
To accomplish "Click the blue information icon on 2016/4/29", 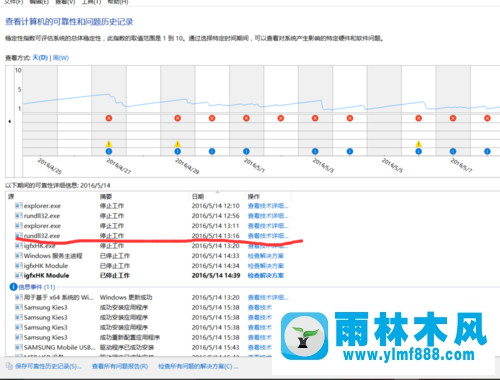I will 178,151.
